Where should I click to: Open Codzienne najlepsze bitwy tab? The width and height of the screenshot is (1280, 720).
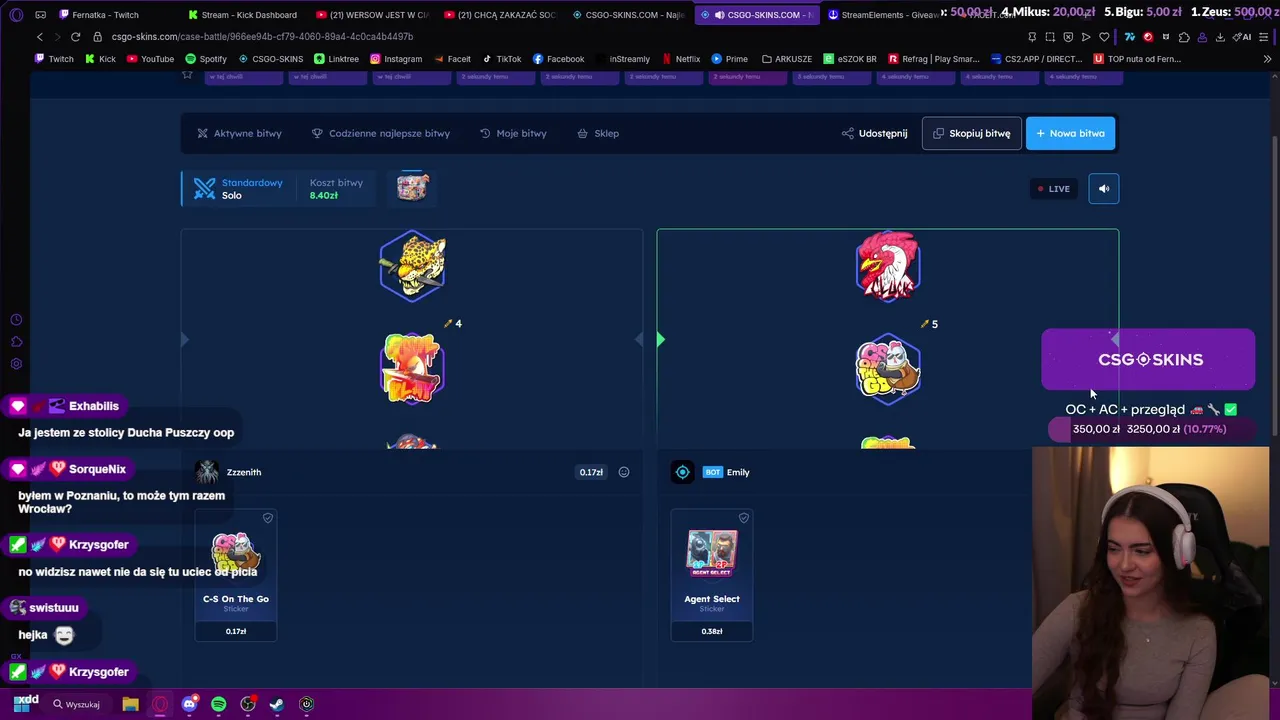pos(380,133)
